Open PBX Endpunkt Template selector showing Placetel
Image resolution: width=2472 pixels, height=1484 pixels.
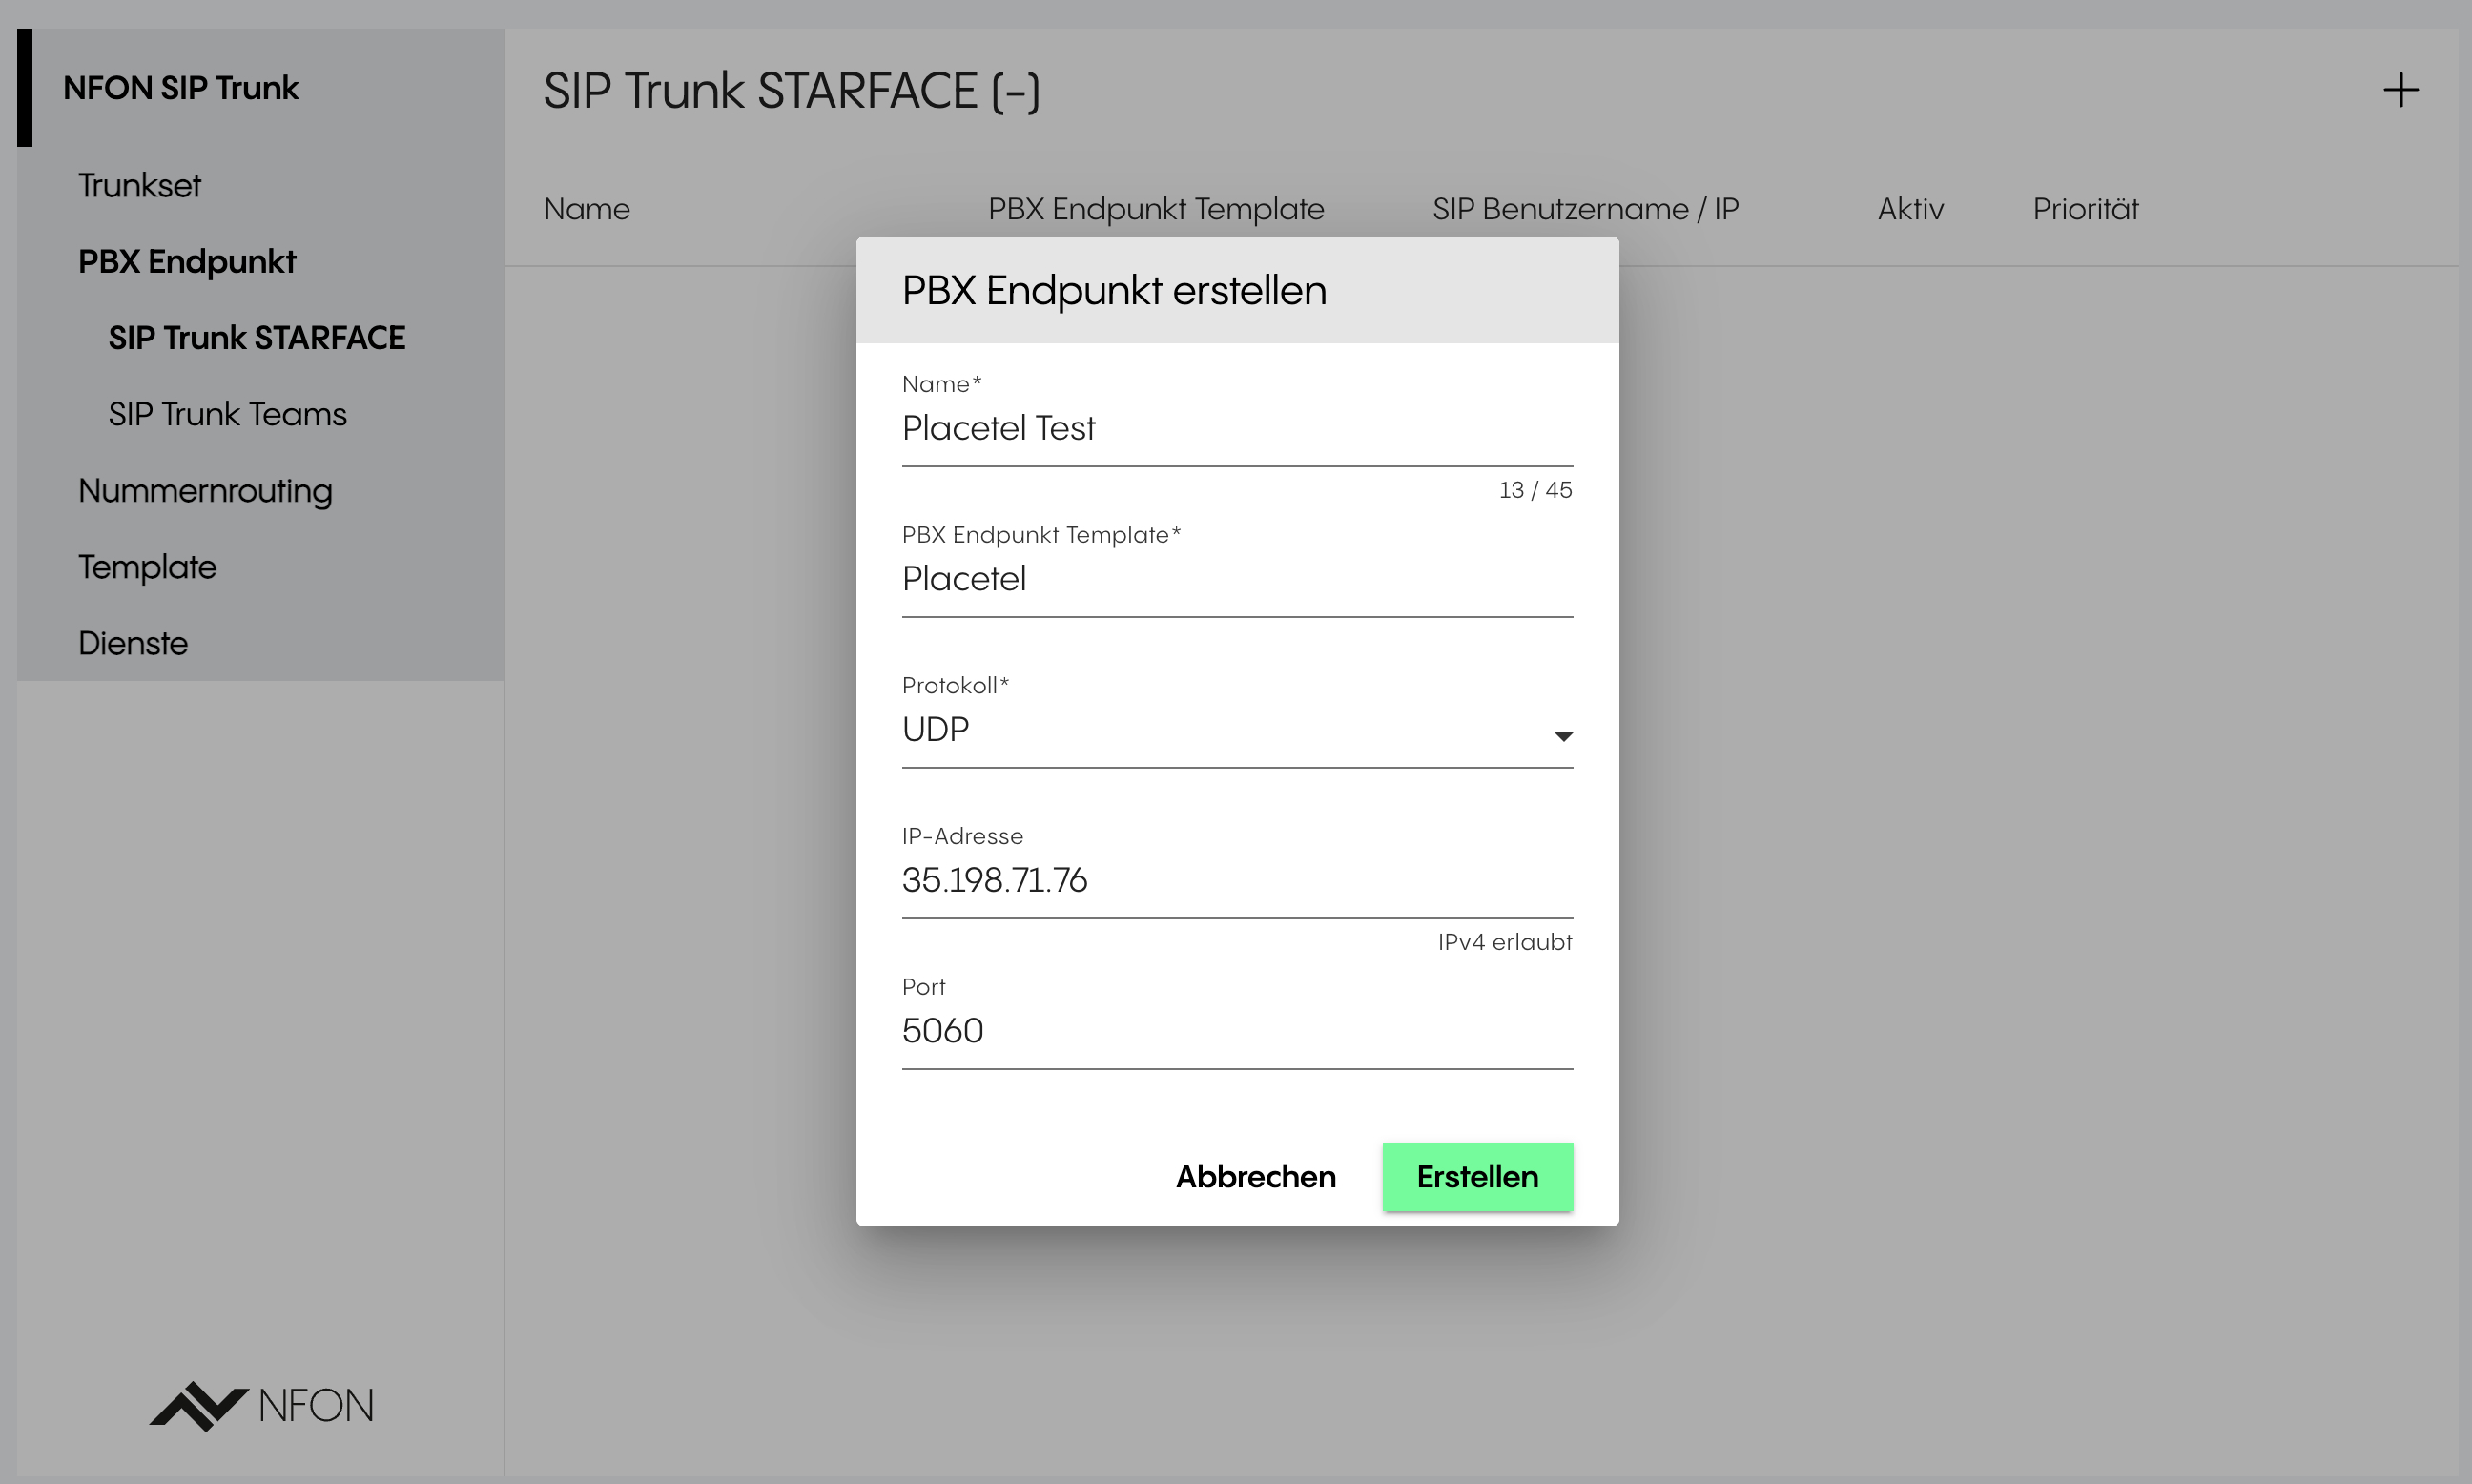click(x=1237, y=579)
